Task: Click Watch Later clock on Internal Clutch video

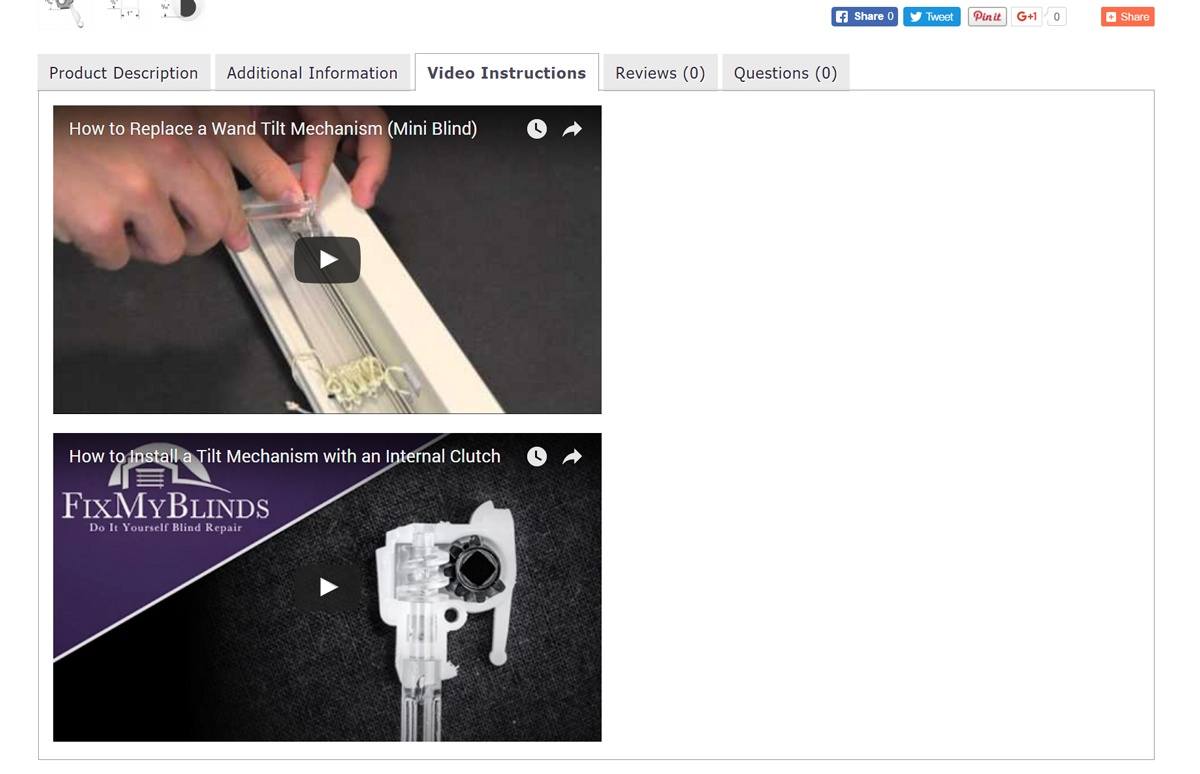Action: pyautogui.click(x=537, y=456)
